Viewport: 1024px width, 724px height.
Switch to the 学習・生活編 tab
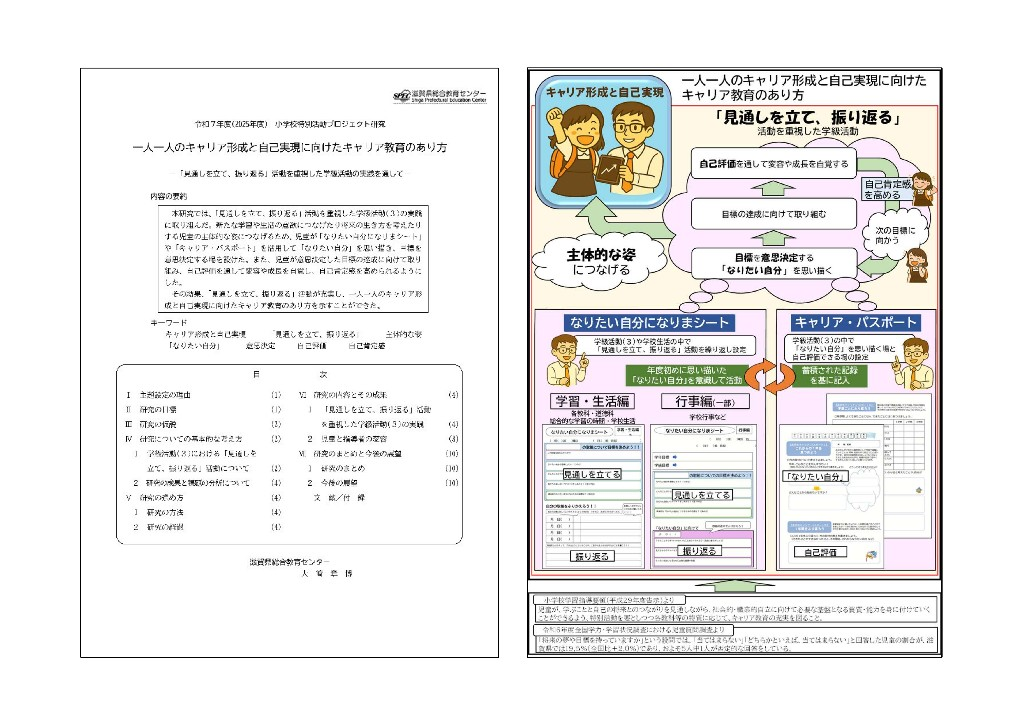click(x=594, y=401)
